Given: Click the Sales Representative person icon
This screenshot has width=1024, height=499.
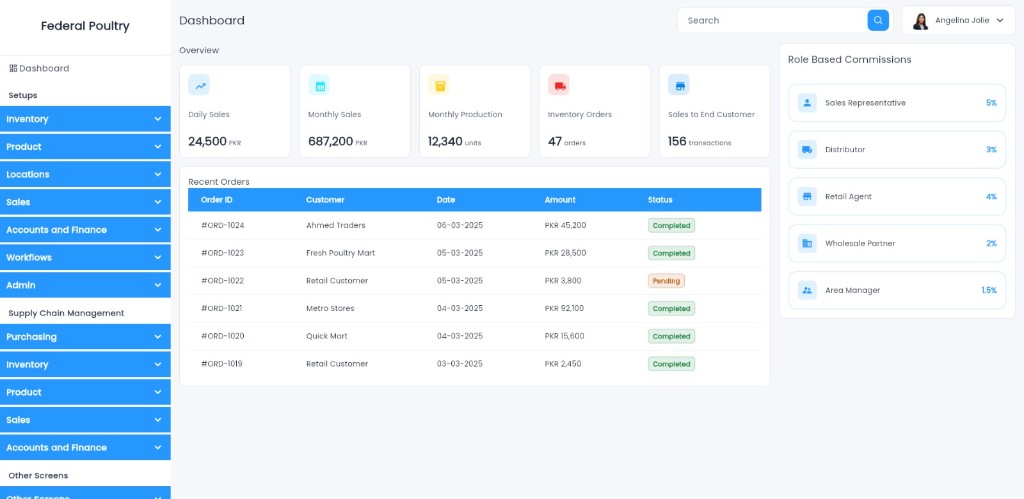Looking at the screenshot, I should [807, 103].
